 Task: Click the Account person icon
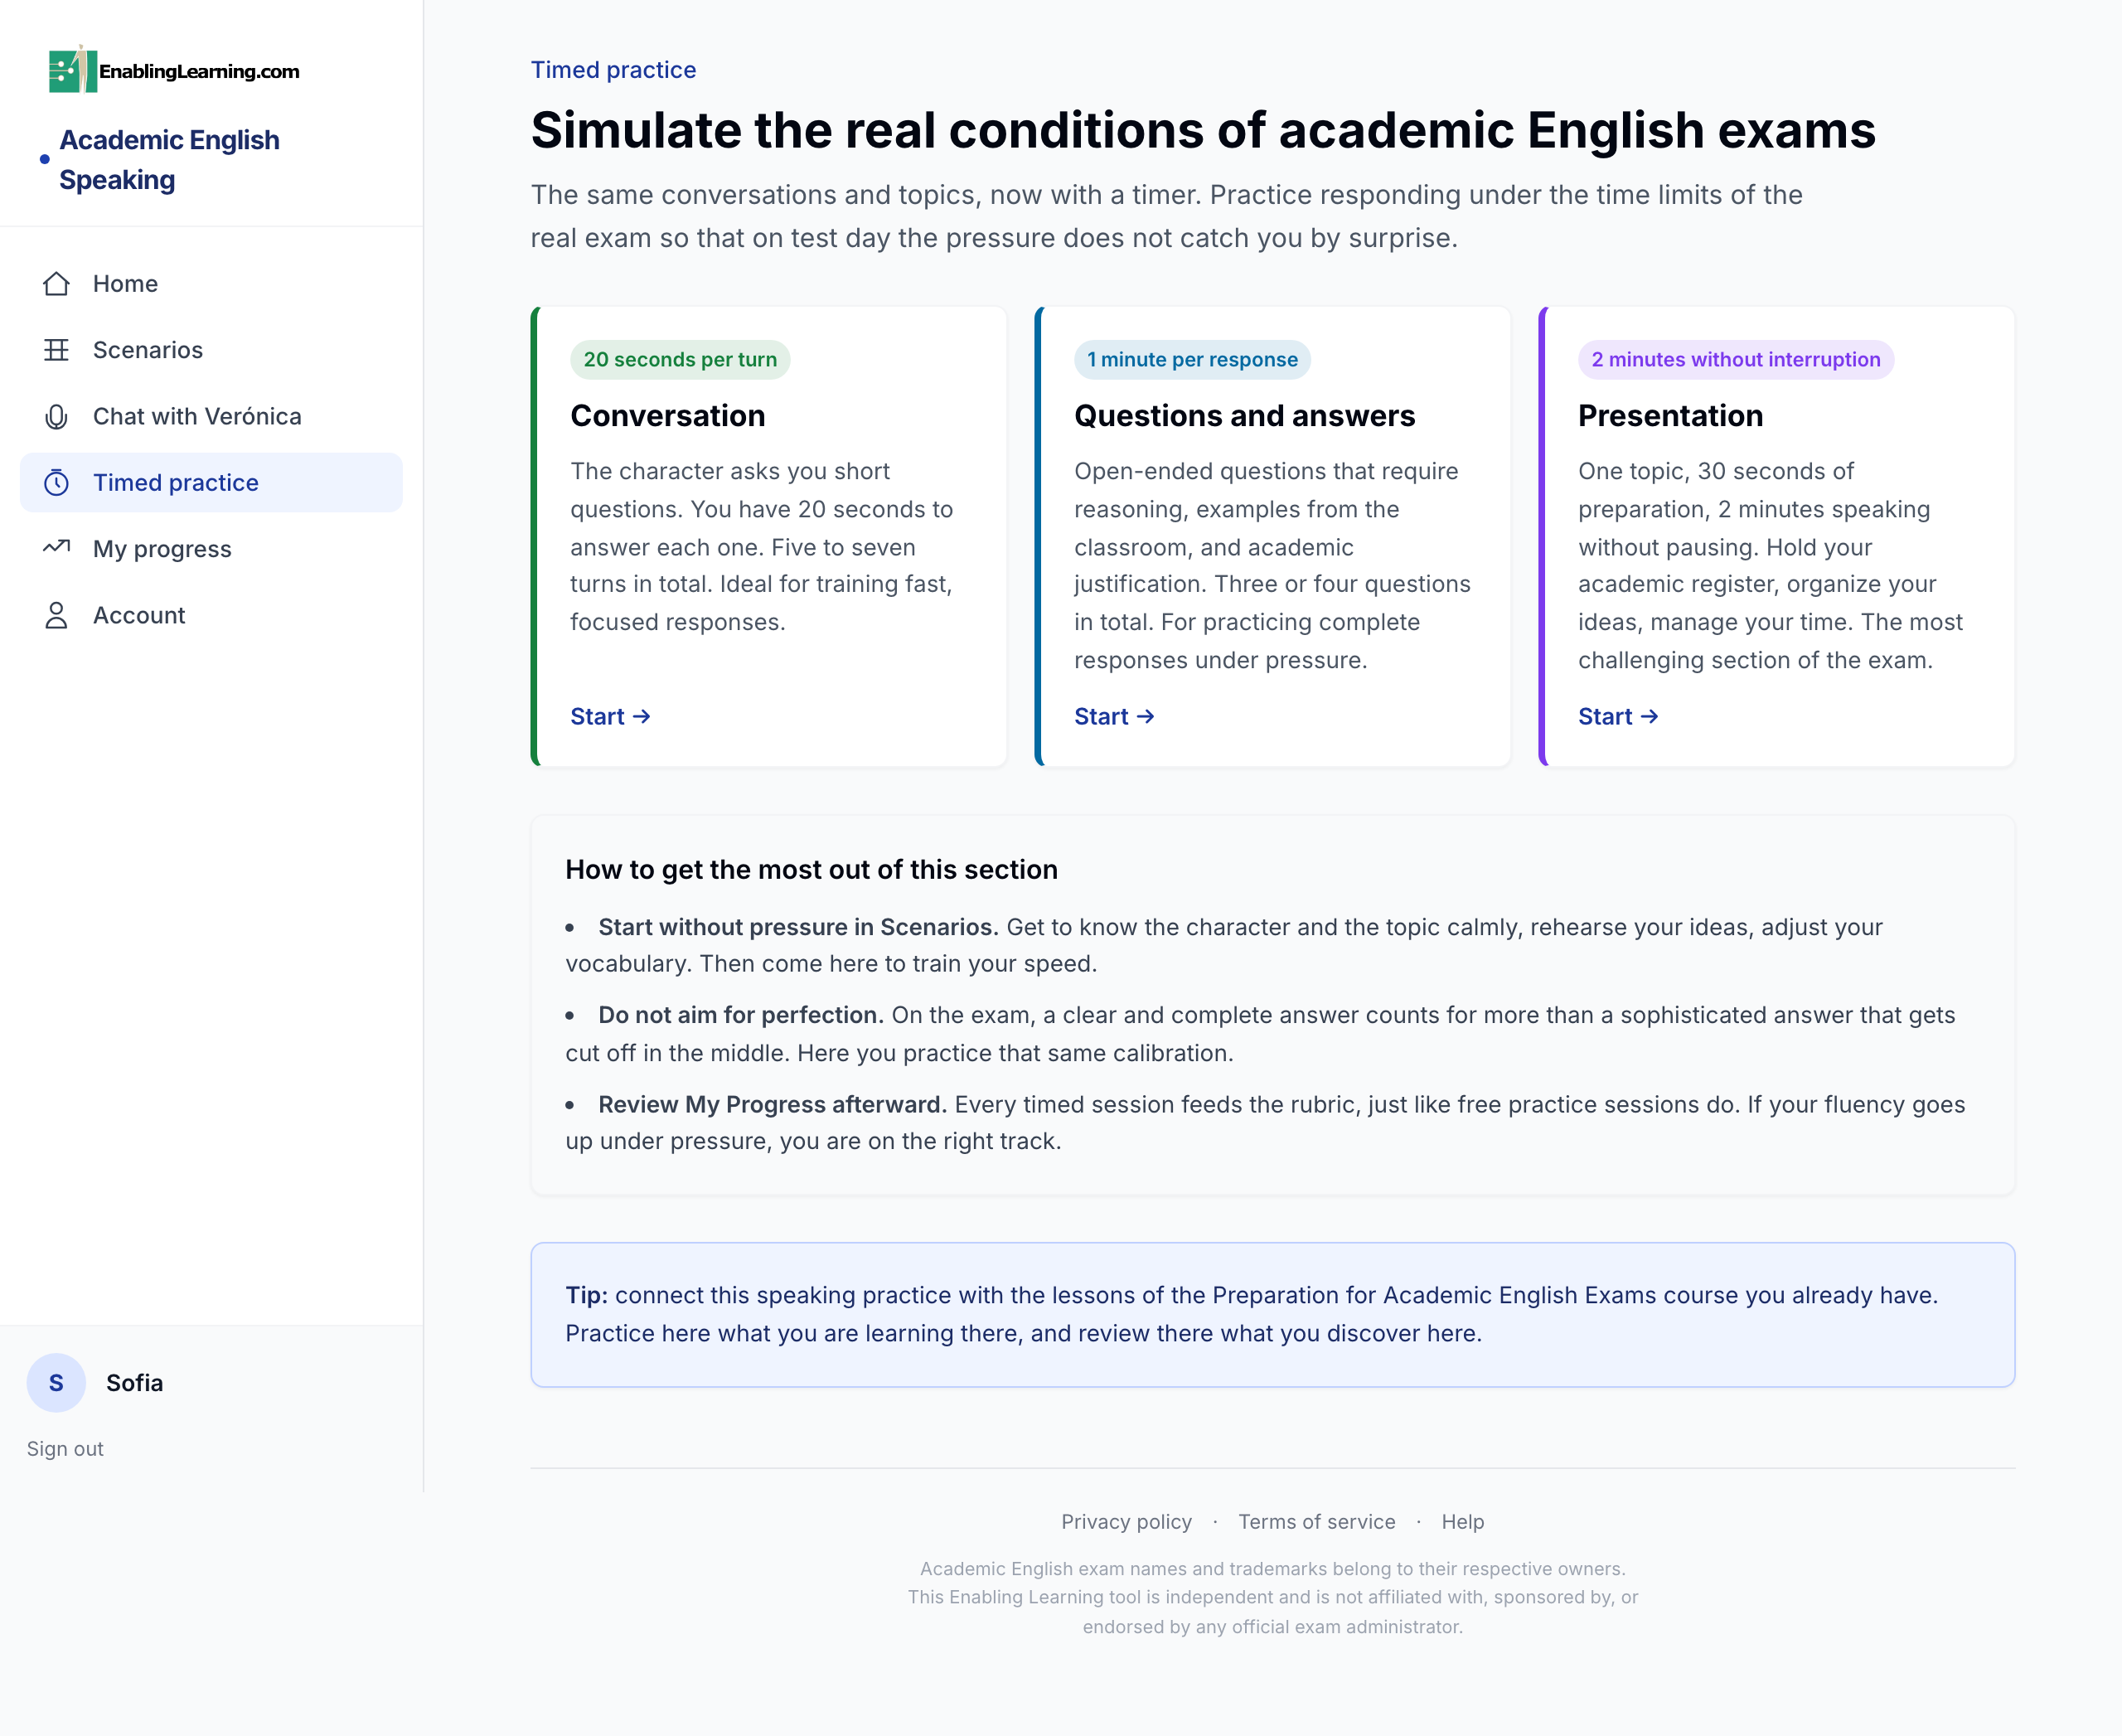56,616
